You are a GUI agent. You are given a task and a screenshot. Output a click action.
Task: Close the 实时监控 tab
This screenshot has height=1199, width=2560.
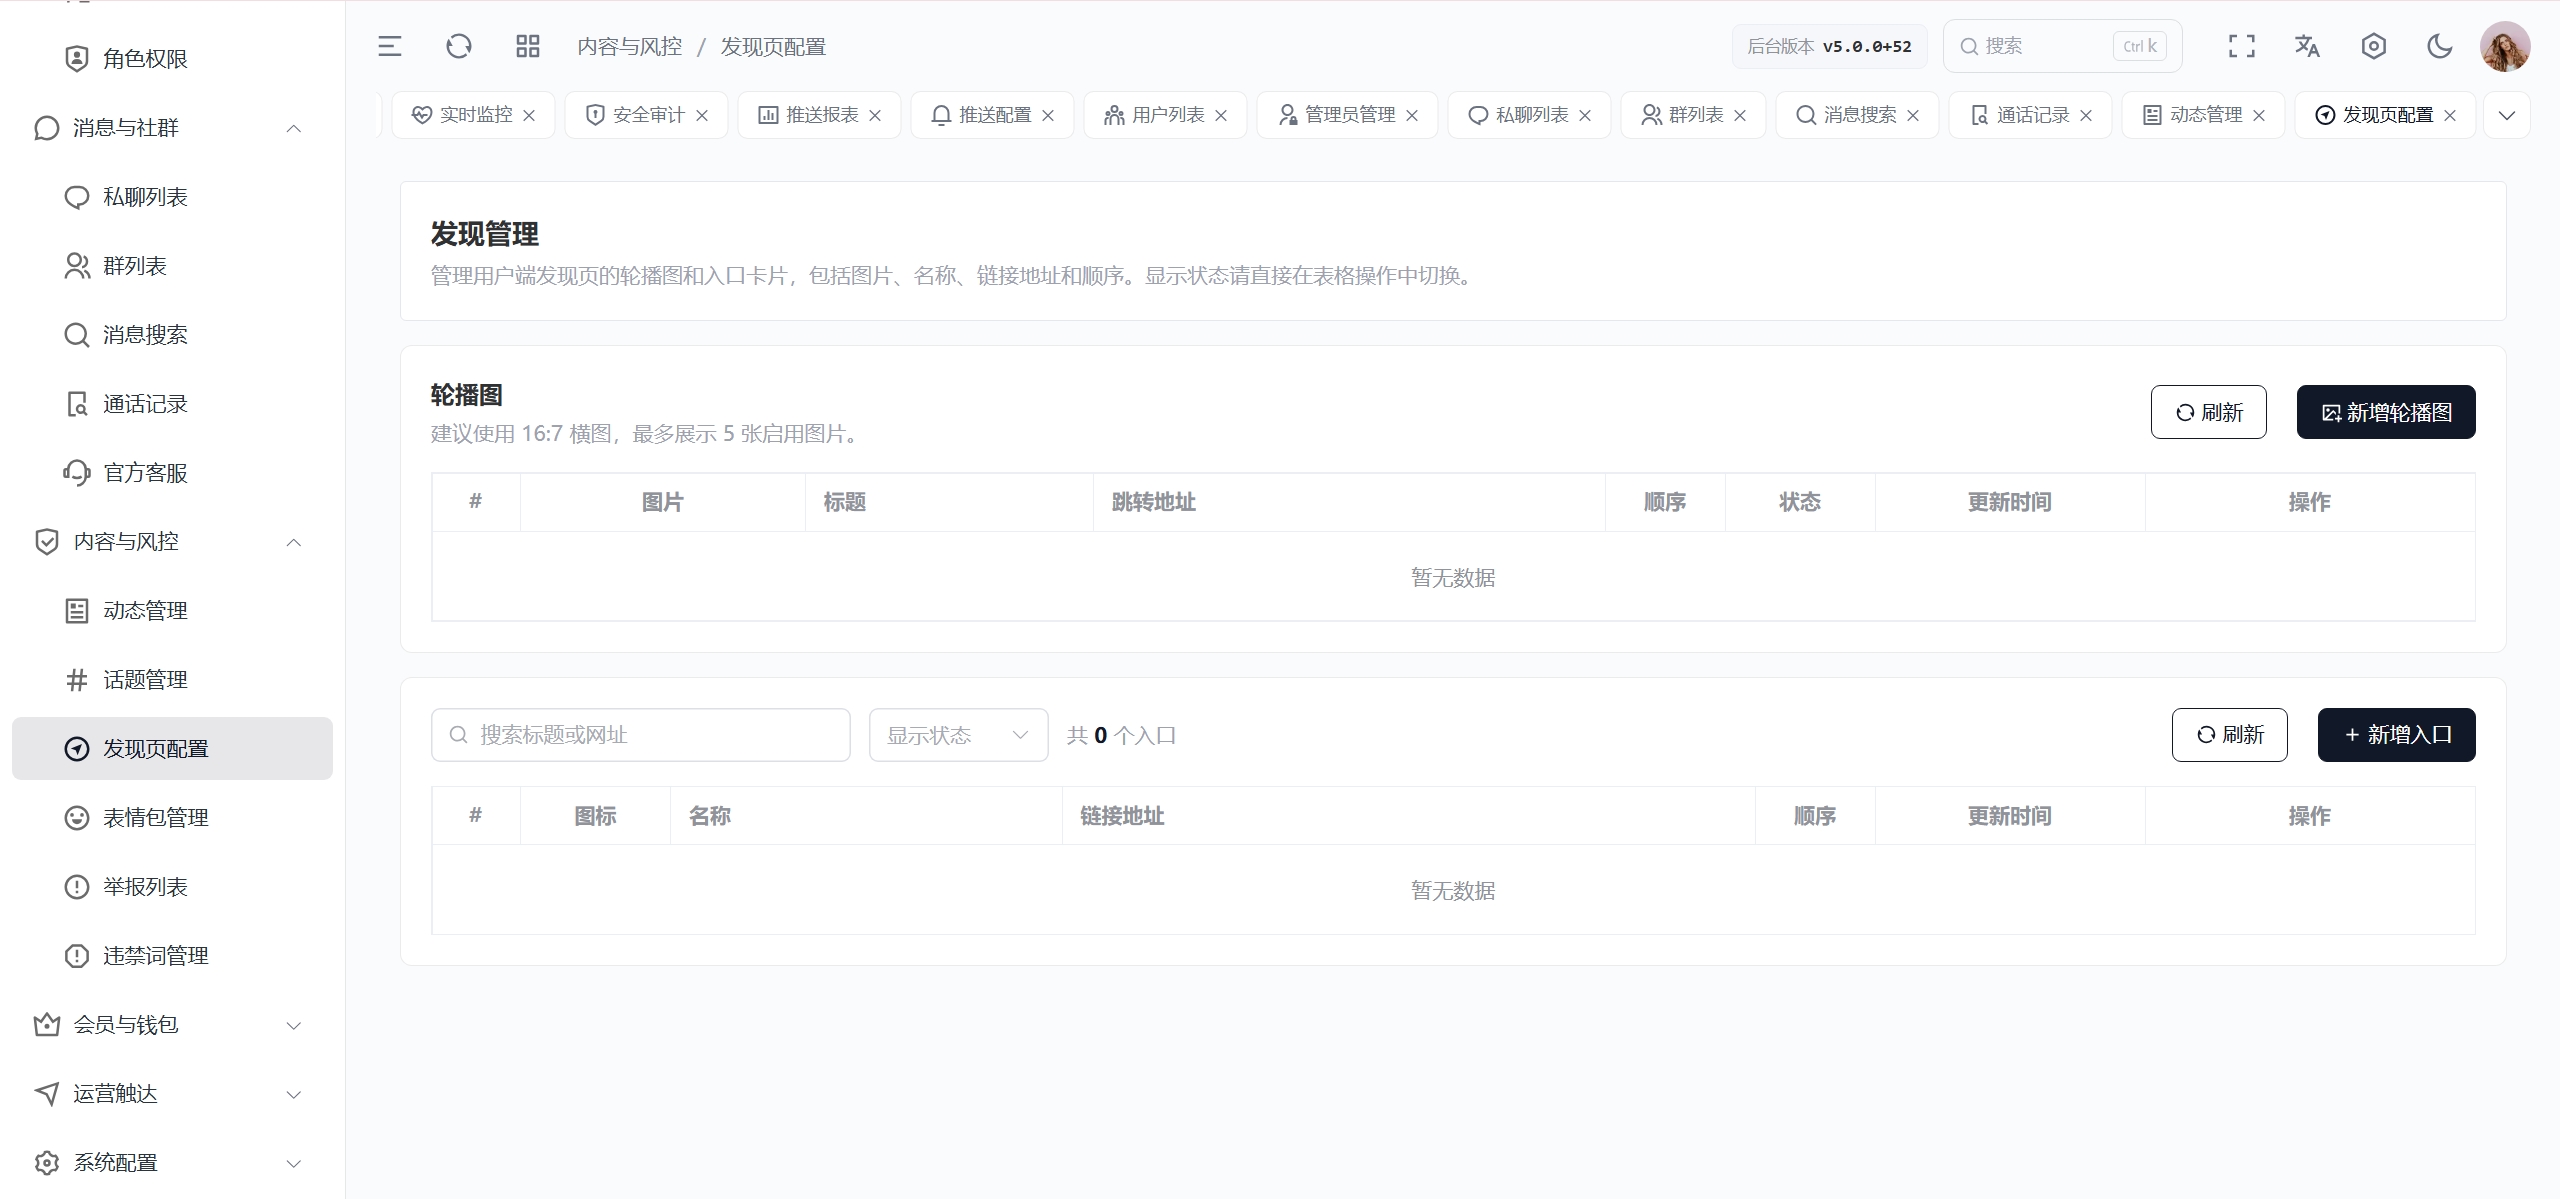529,116
